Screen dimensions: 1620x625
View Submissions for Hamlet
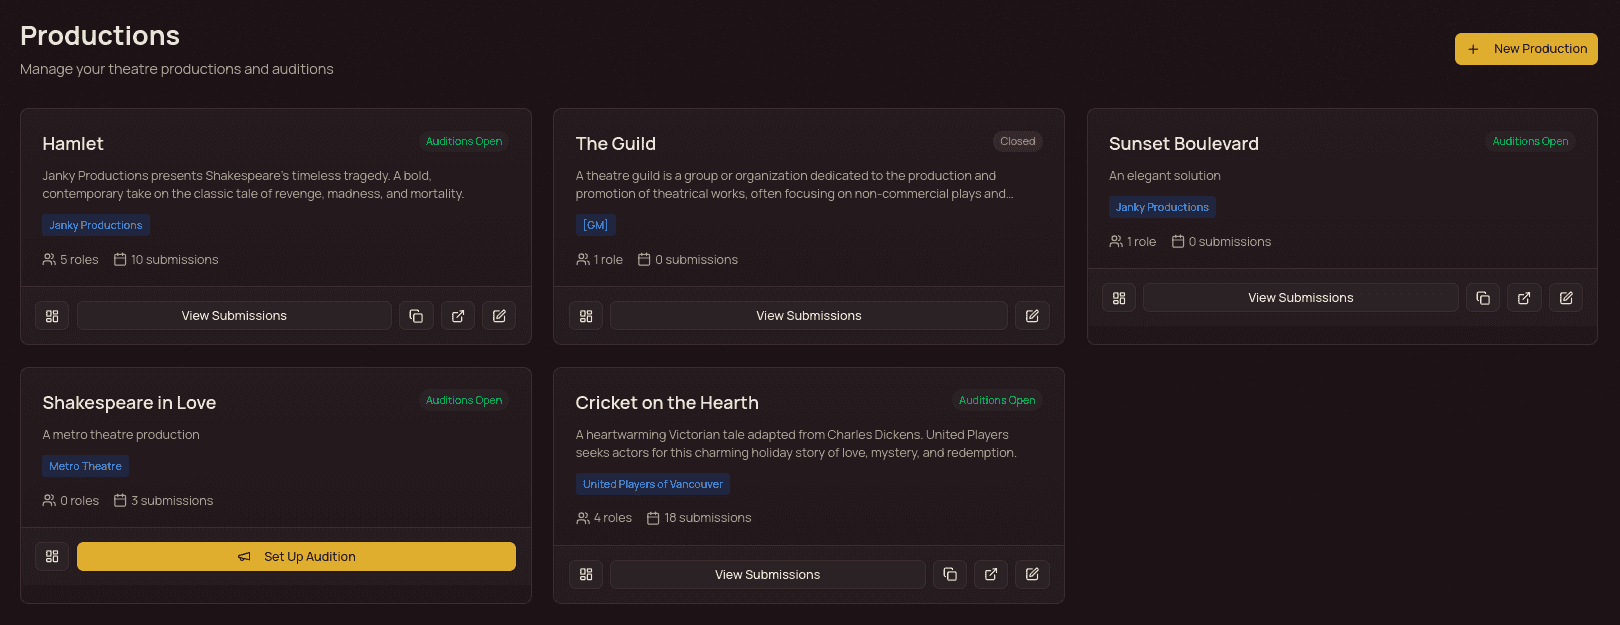[x=234, y=316]
